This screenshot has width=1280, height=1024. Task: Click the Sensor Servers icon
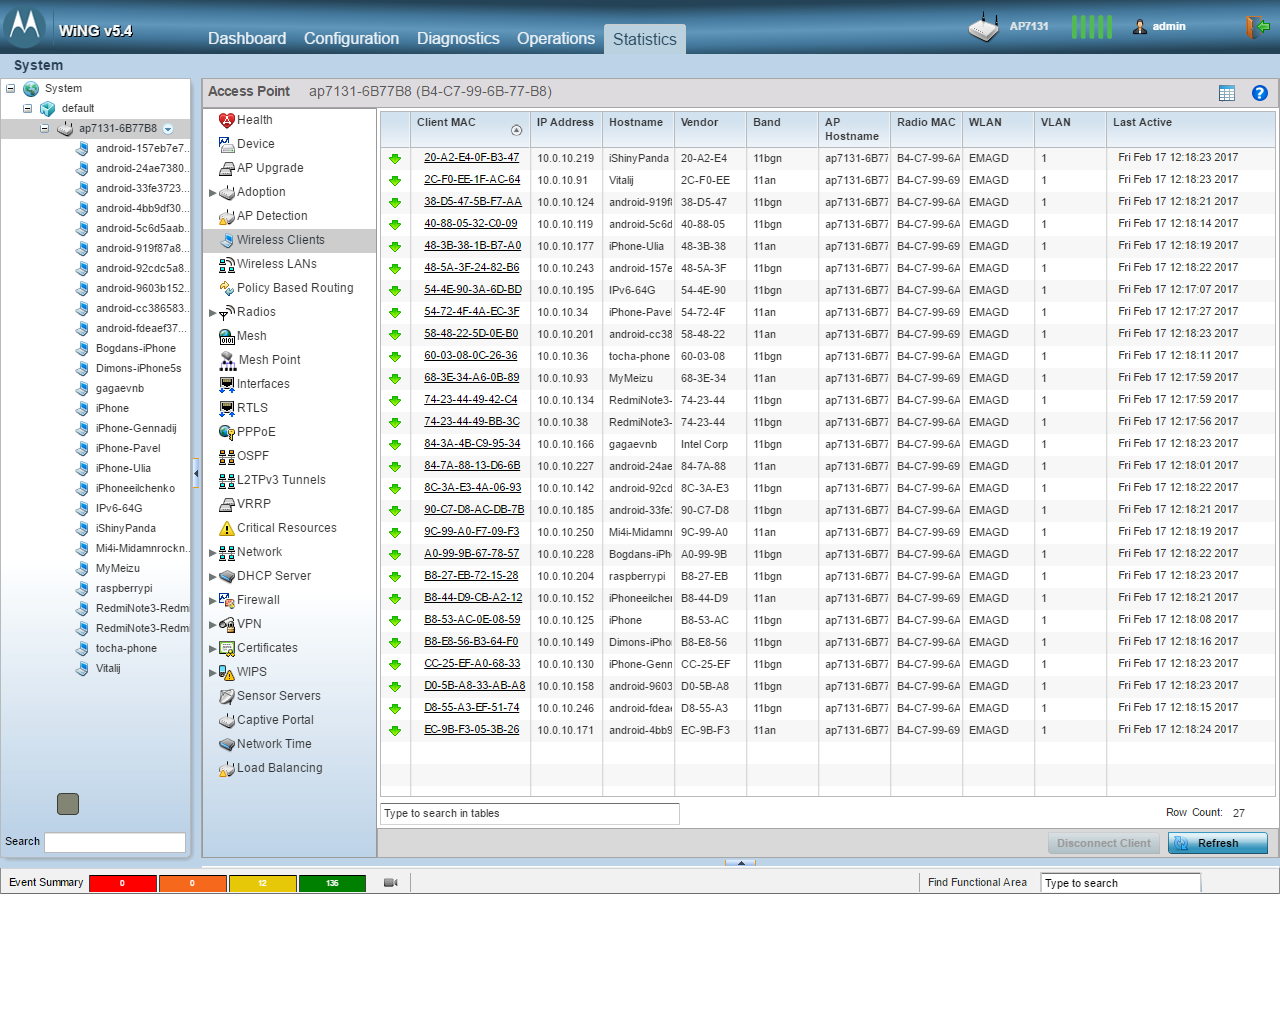point(227,696)
